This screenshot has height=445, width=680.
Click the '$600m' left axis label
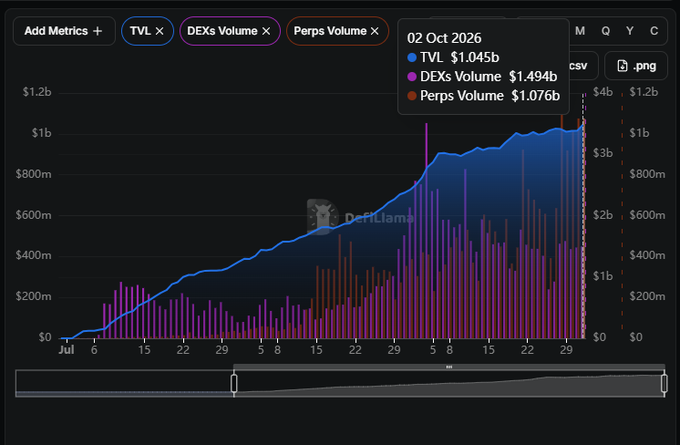click(33, 215)
